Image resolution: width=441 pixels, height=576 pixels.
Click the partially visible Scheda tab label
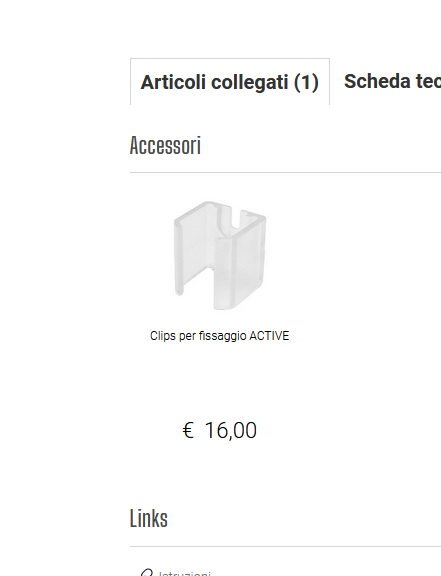point(392,82)
